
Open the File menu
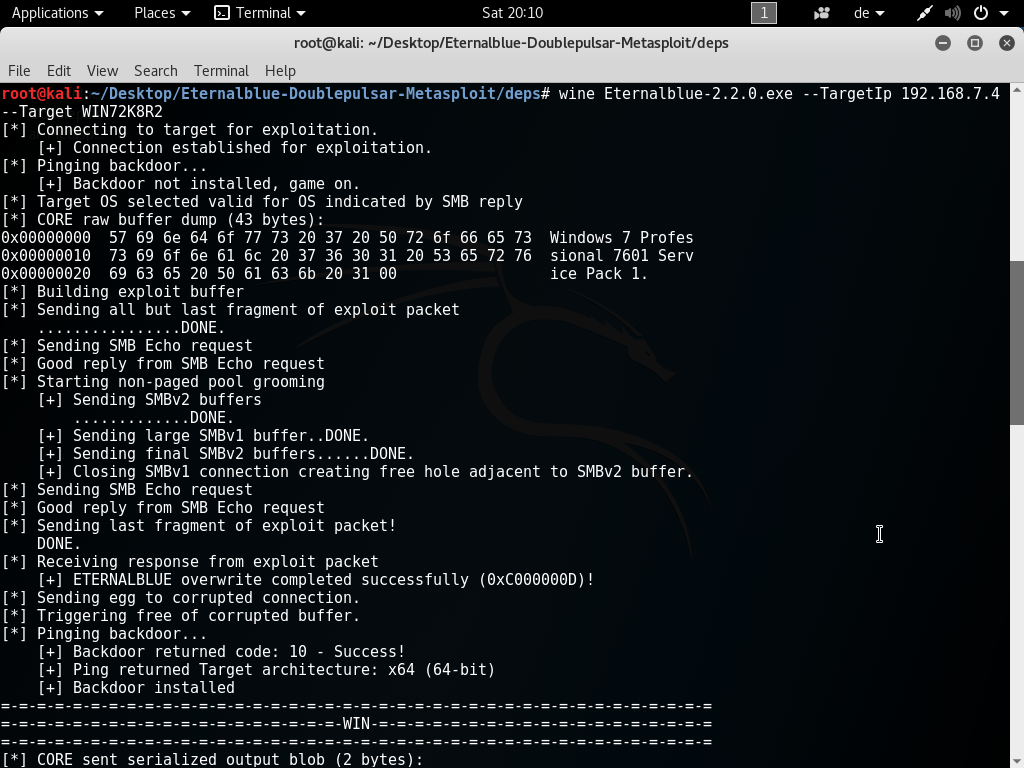coord(19,71)
